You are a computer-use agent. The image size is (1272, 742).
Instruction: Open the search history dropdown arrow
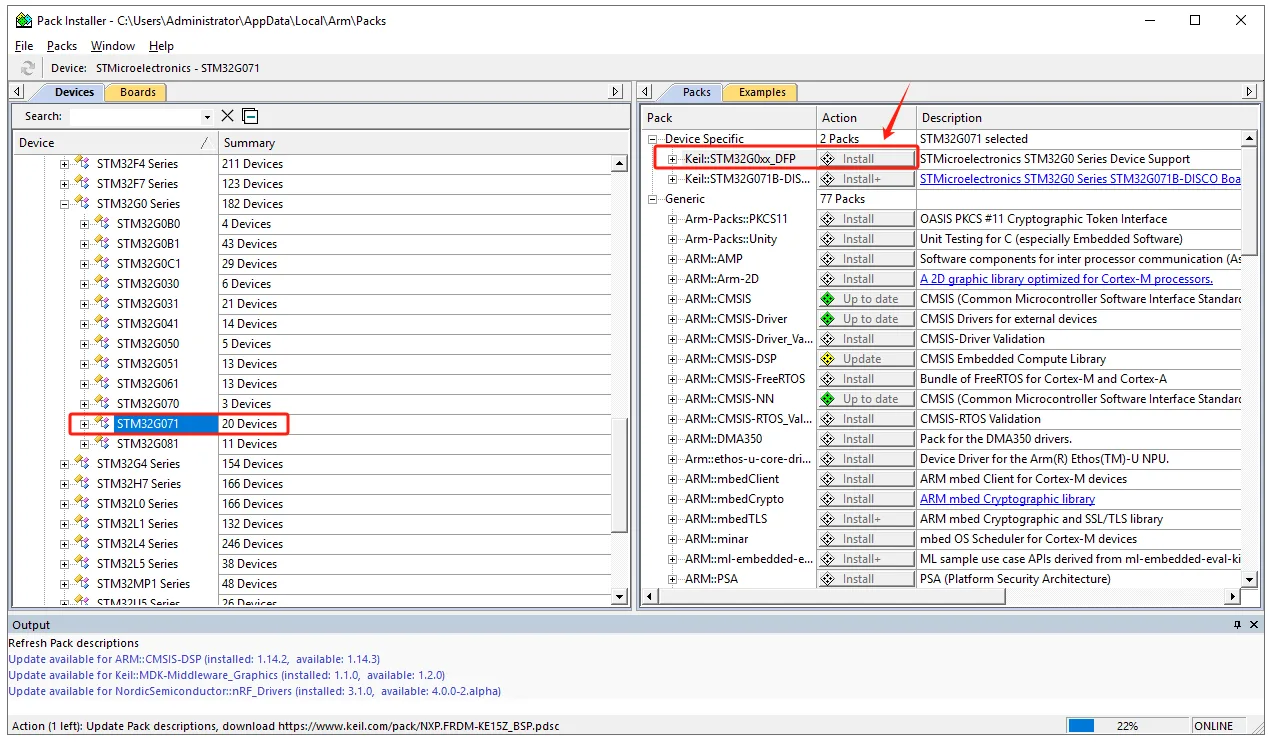(x=207, y=117)
